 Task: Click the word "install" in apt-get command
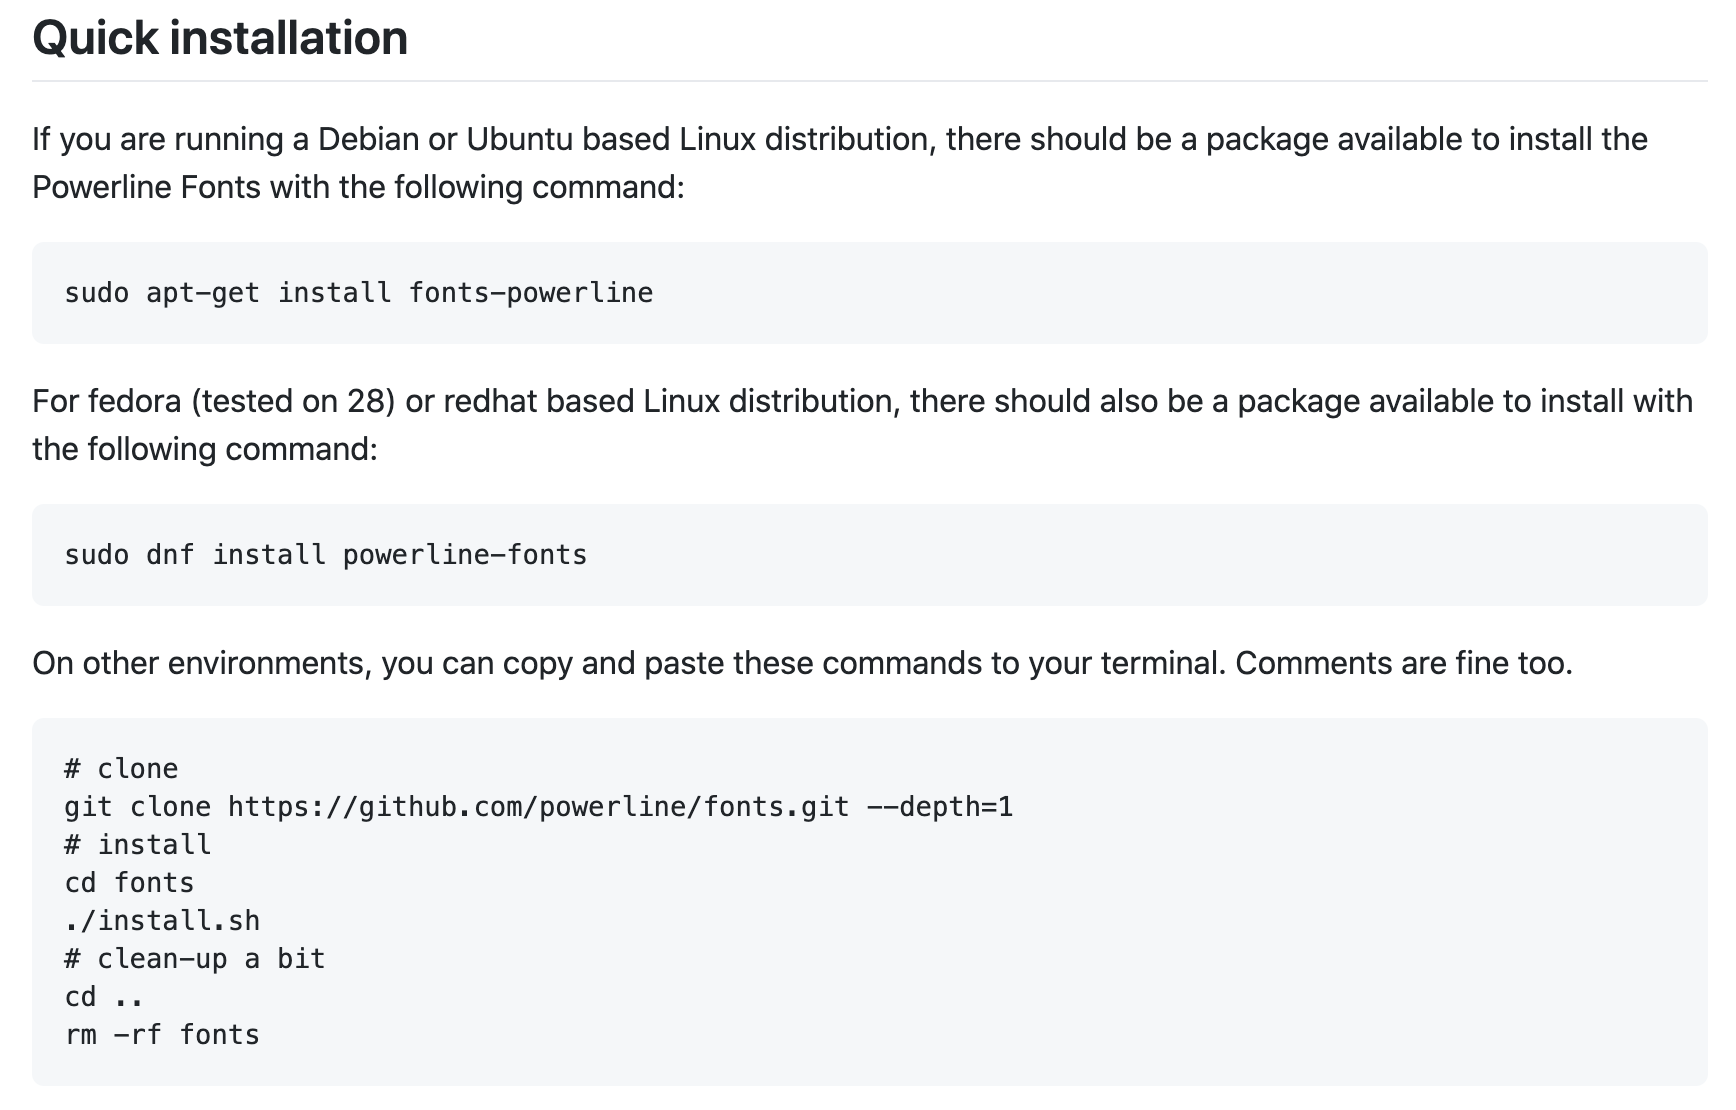[334, 293]
